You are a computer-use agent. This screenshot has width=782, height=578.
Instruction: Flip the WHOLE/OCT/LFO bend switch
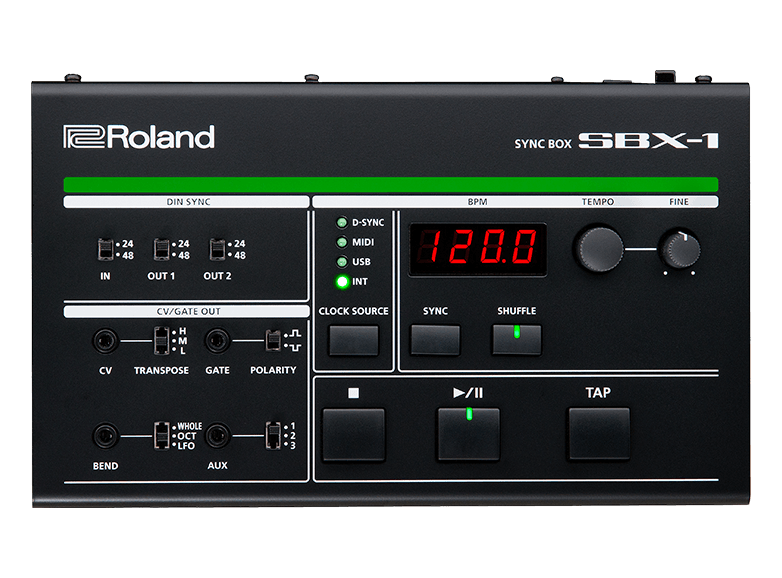161,435
